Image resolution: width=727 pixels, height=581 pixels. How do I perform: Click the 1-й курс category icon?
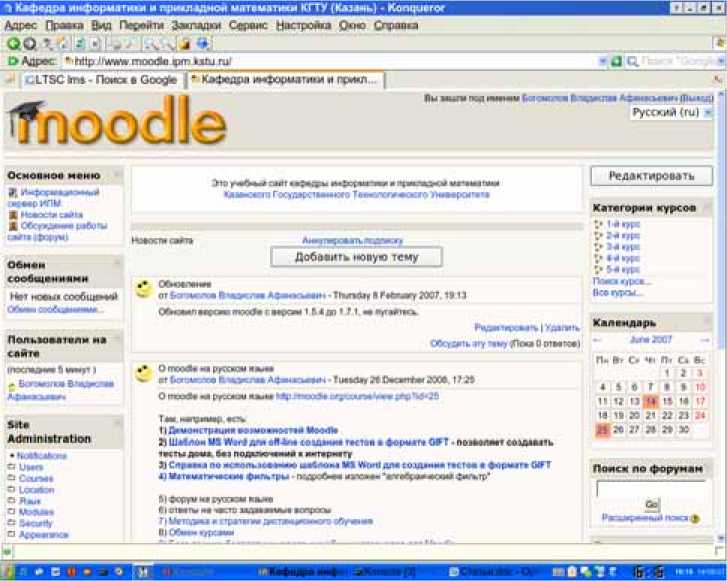(x=599, y=224)
